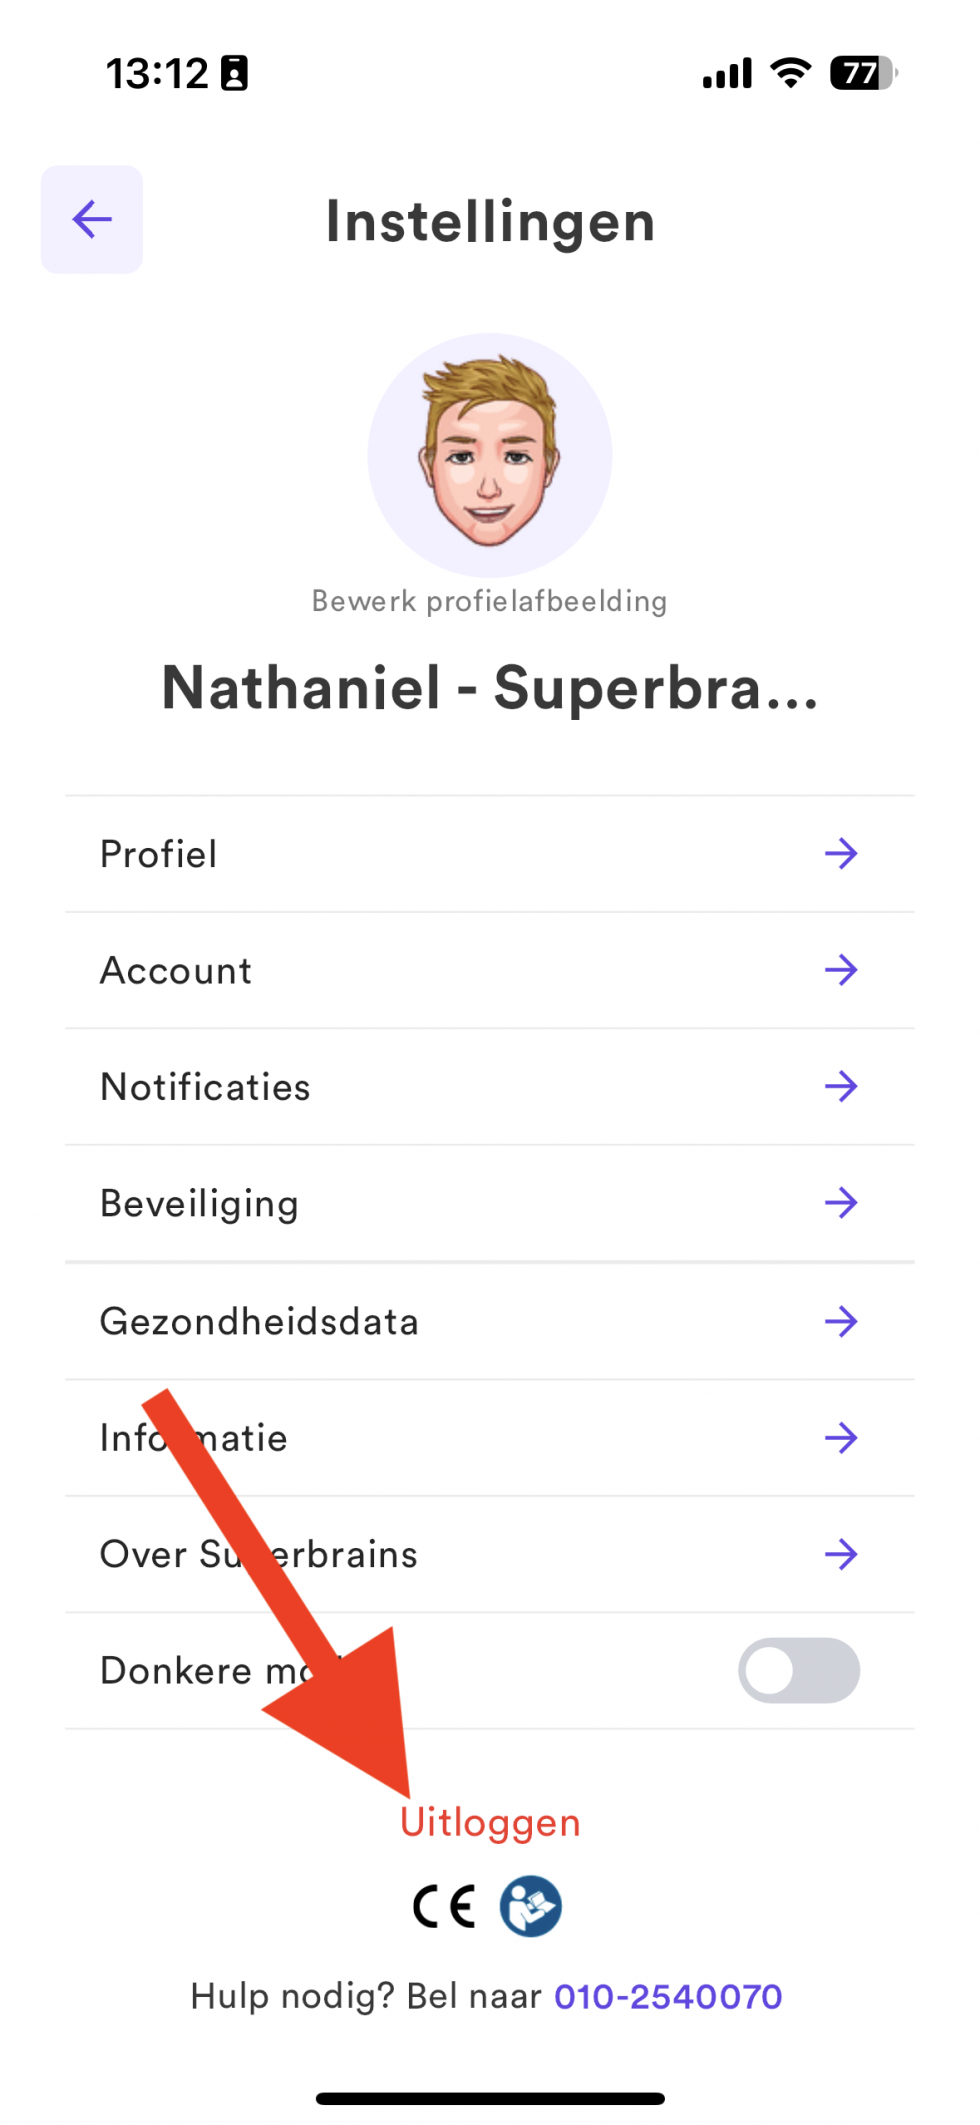Image resolution: width=980 pixels, height=2125 pixels.
Task: Tap the Nathaniel - Superbra... name heading
Action: pos(489,689)
